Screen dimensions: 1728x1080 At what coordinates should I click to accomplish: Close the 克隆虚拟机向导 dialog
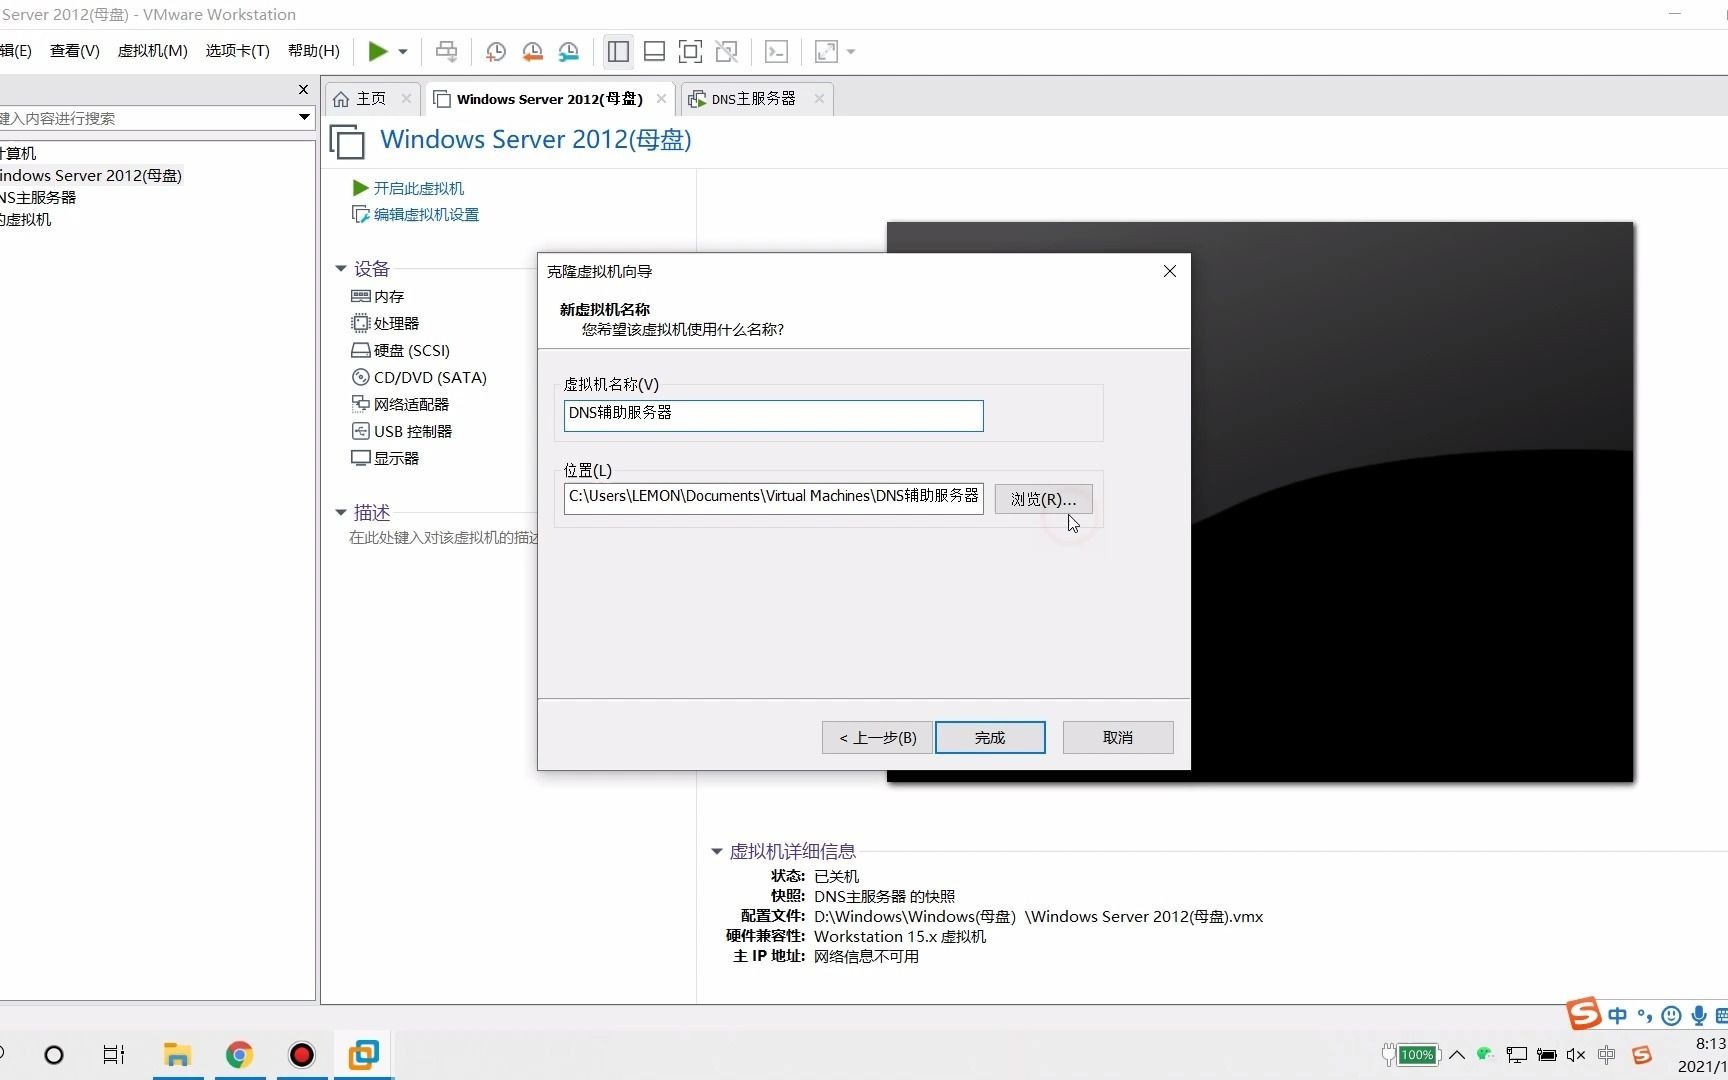[x=1170, y=271]
